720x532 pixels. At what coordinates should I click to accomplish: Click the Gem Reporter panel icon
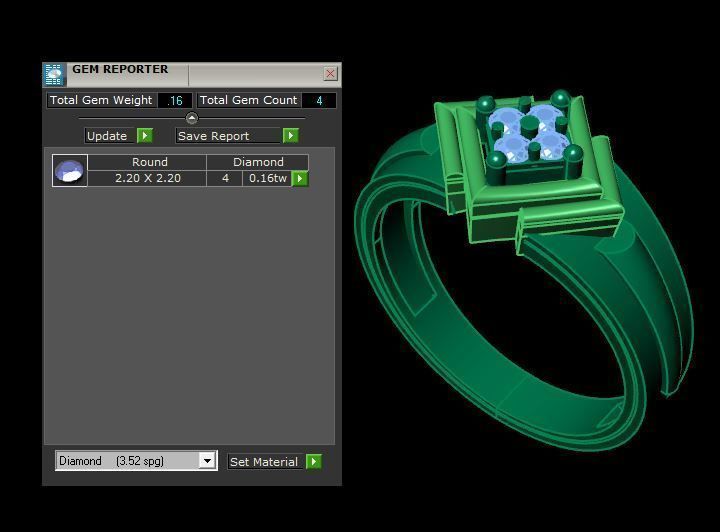[x=54, y=74]
